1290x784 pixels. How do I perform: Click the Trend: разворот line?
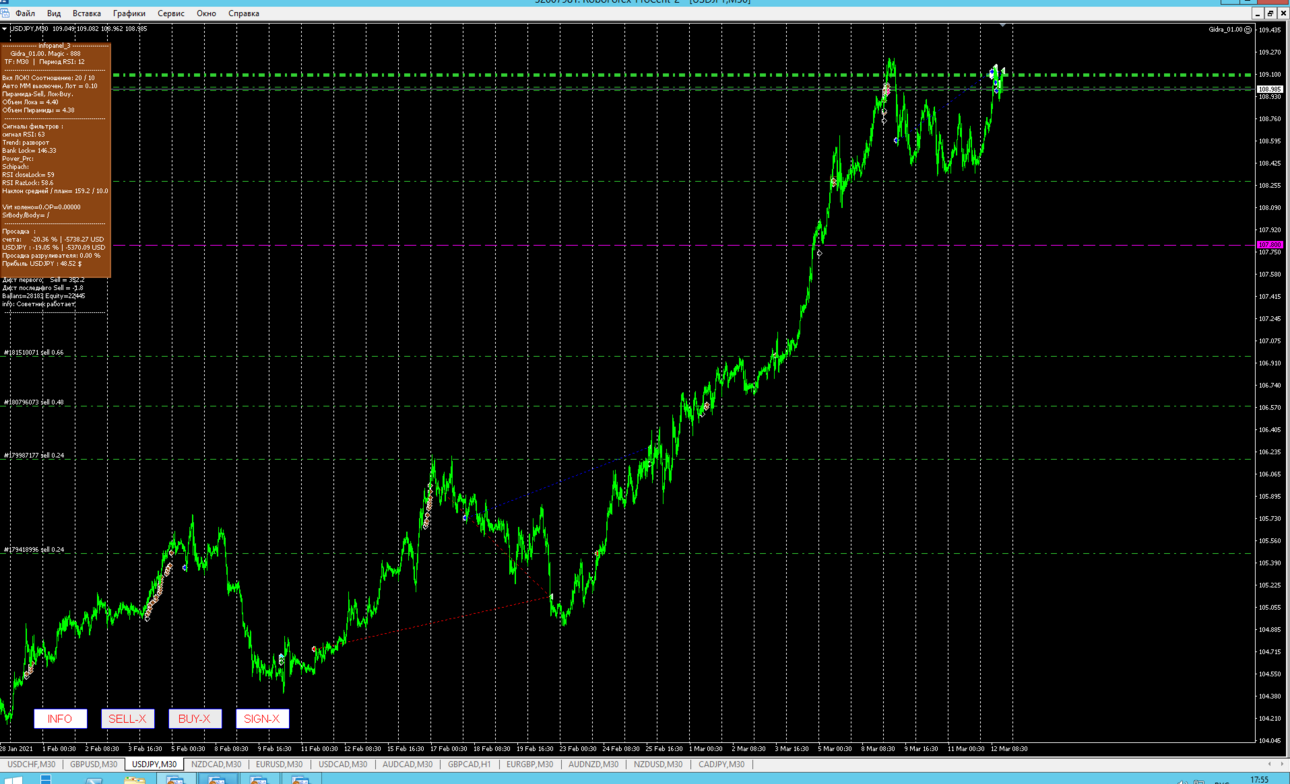coord(26,143)
